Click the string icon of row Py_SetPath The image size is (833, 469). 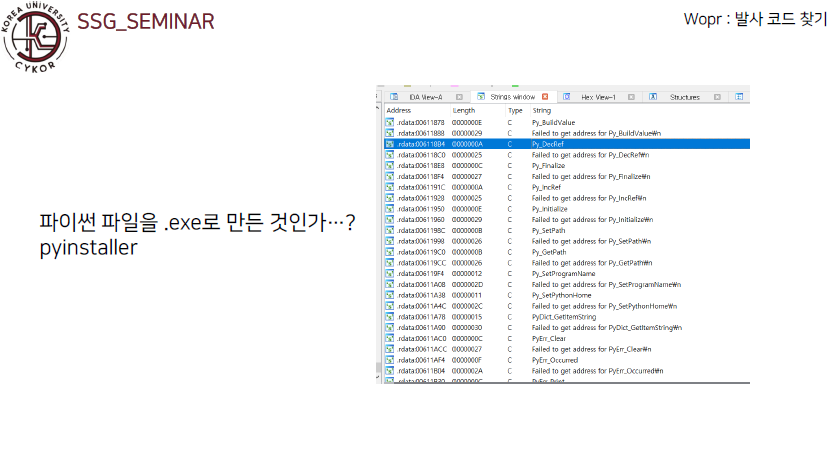(390, 231)
